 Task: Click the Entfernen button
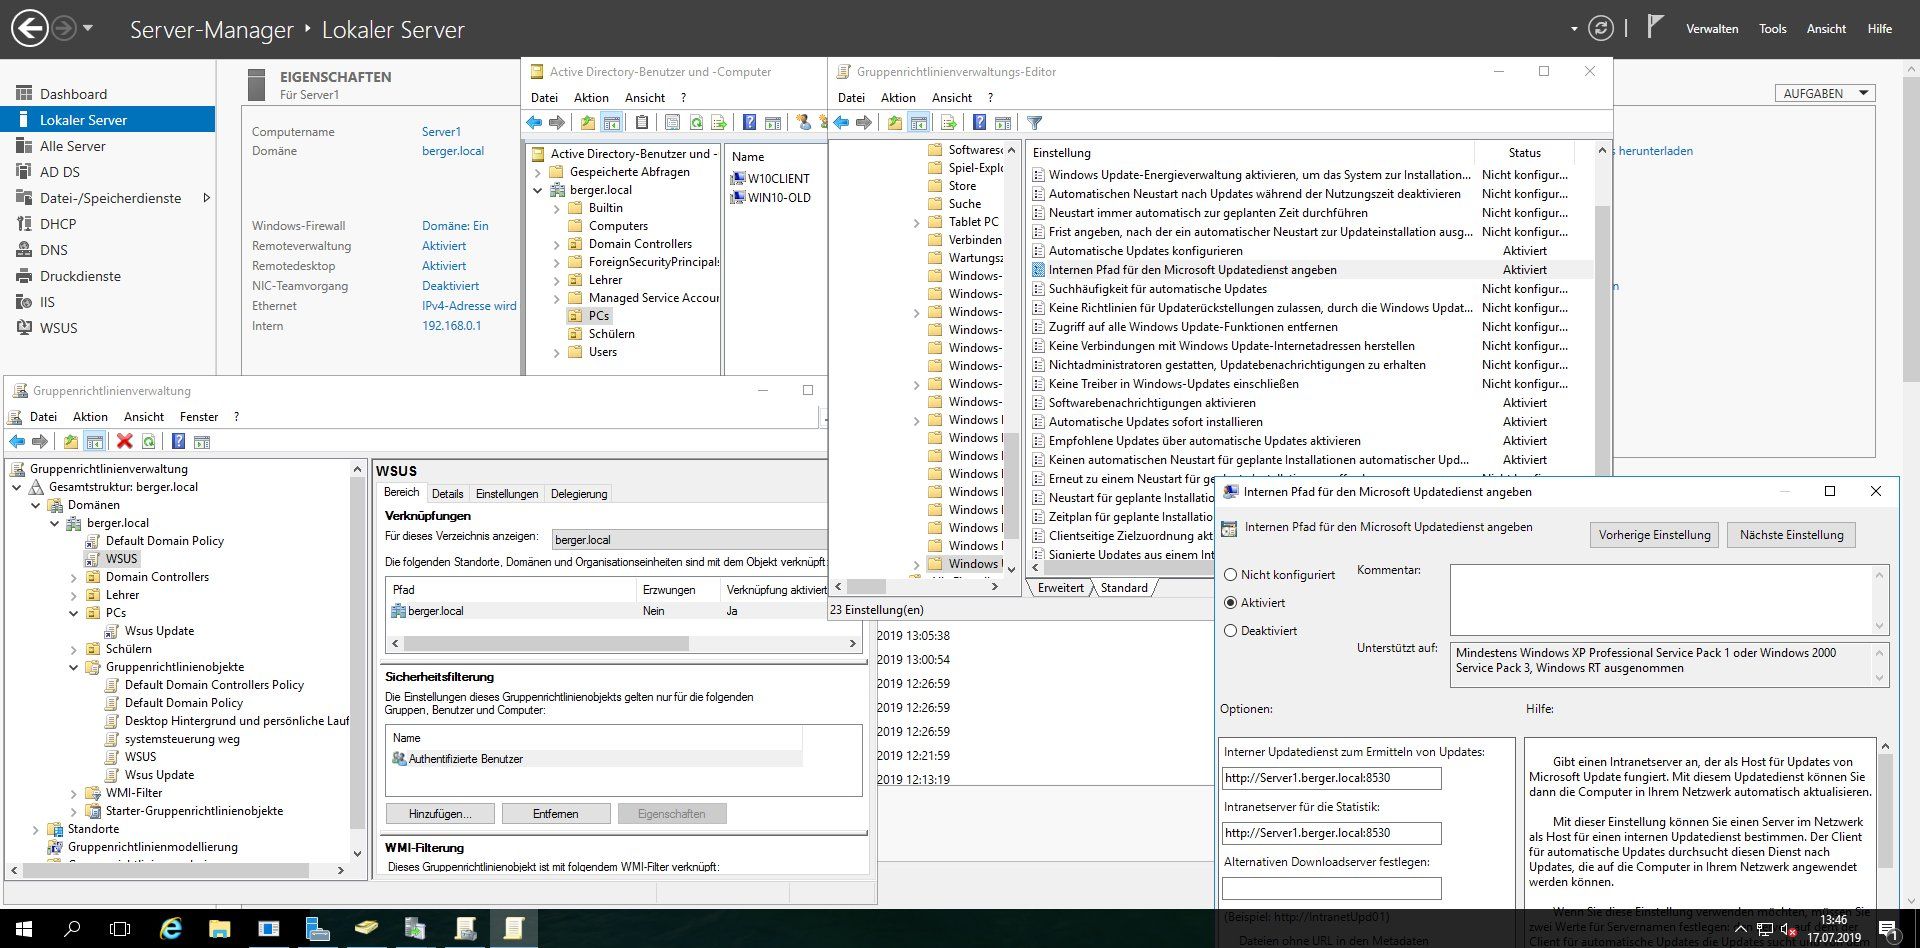point(555,814)
